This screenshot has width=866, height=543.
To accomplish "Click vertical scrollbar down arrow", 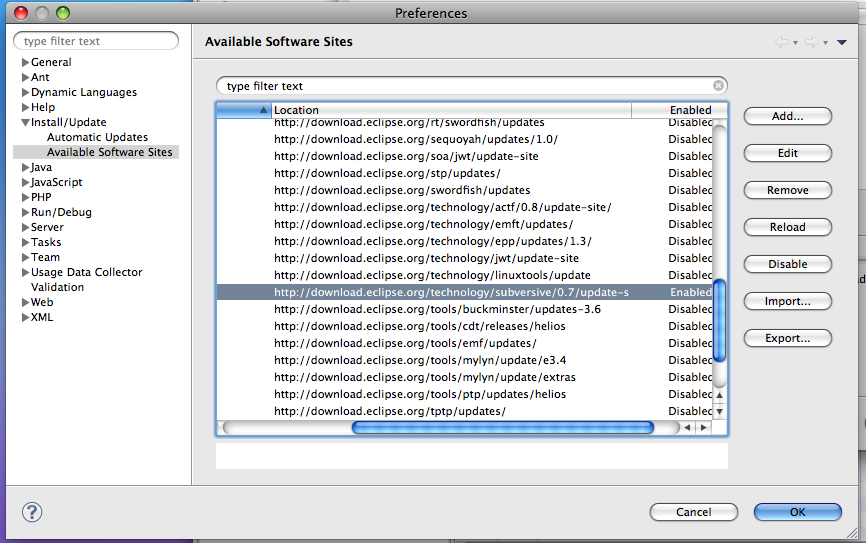I will point(719,411).
